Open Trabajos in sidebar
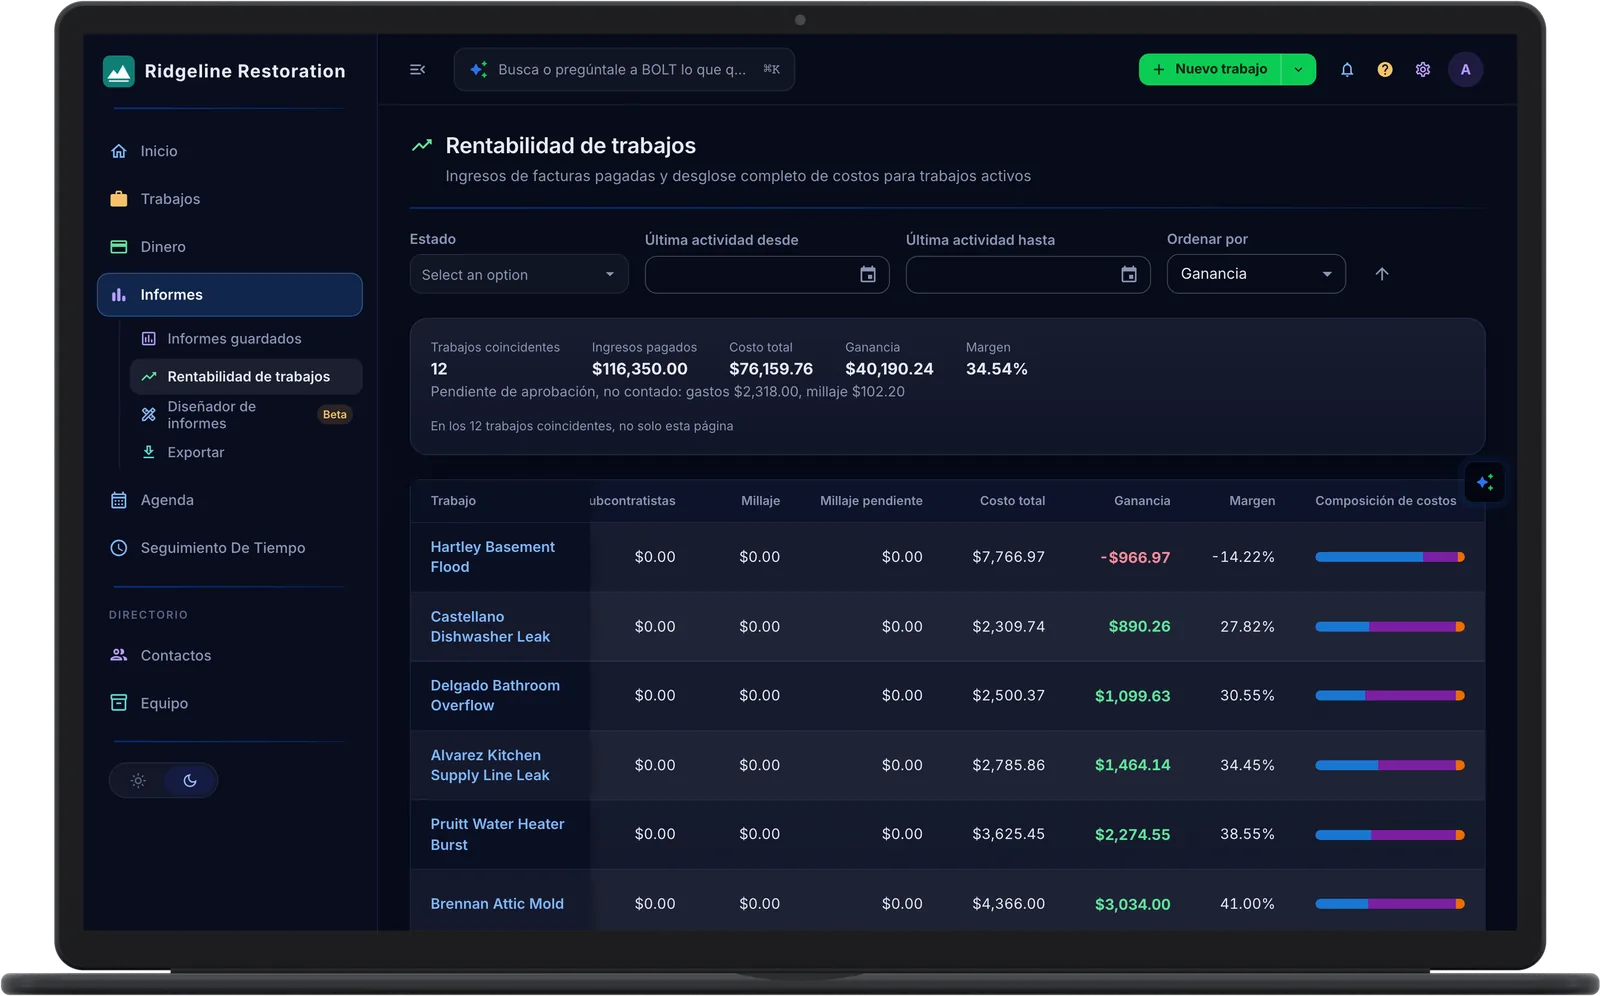This screenshot has width=1600, height=996. coord(230,199)
